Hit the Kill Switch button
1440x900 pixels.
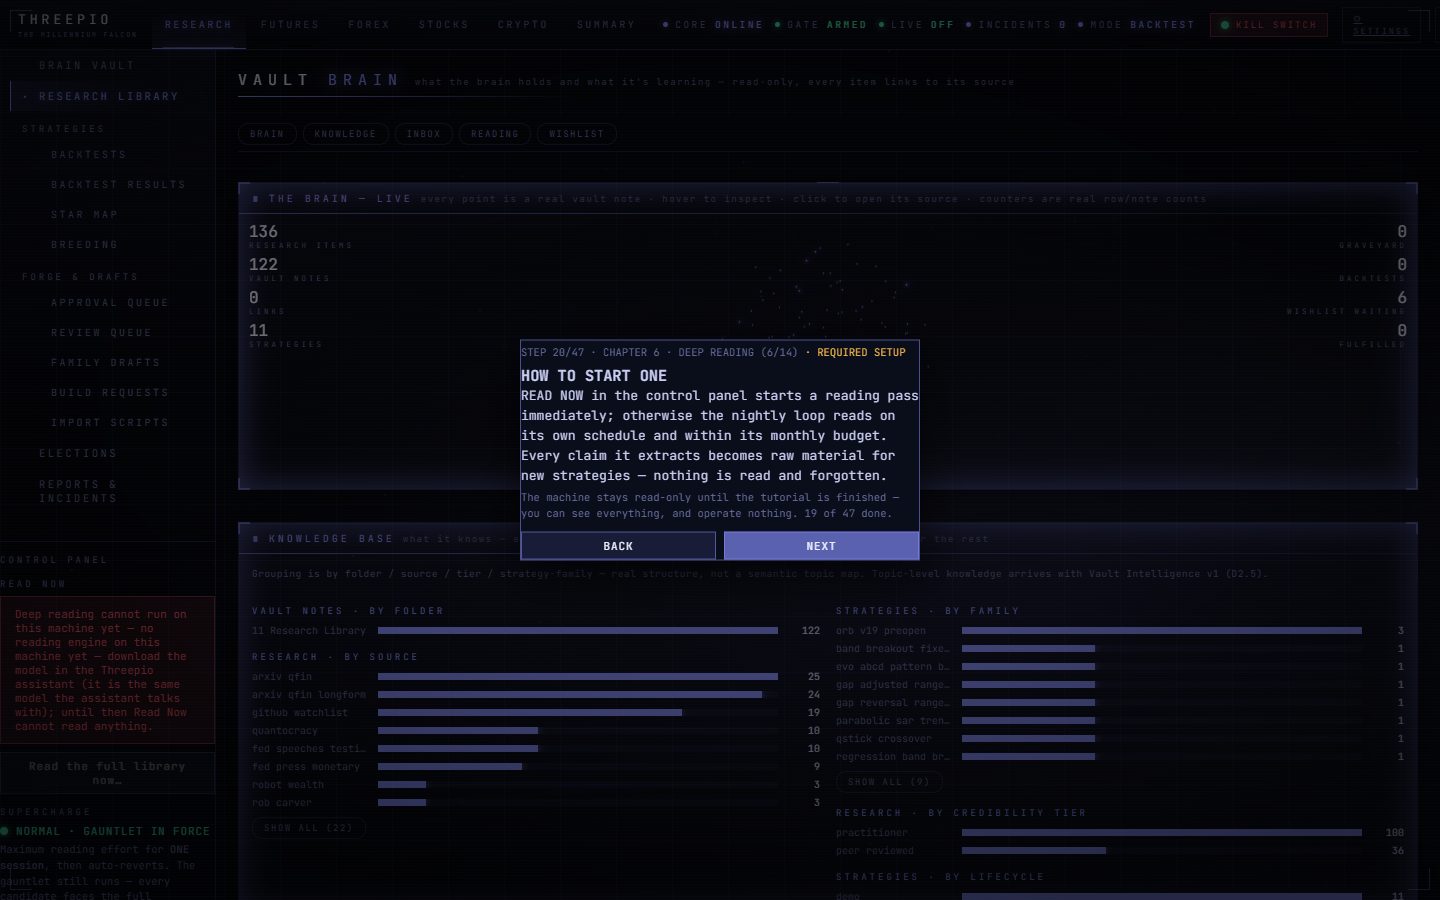pos(1268,25)
